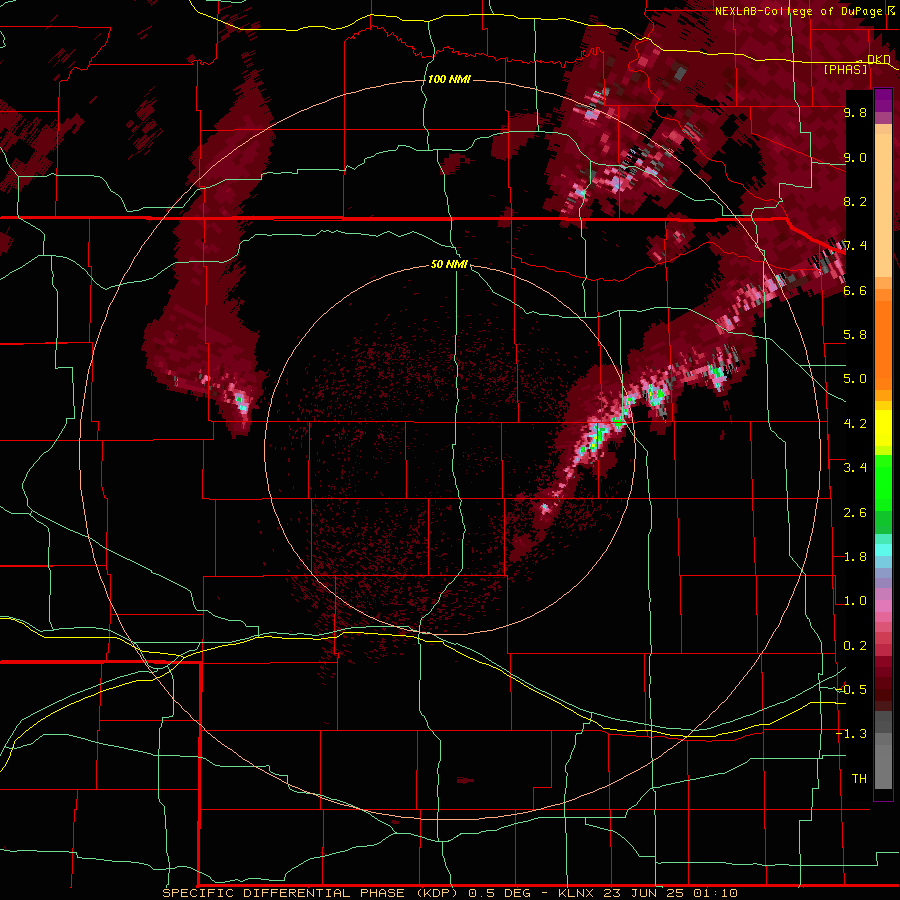The width and height of the screenshot is (900, 900).
Task: Click the 0.5 DEG elevation angle text
Action: pyautogui.click(x=500, y=893)
